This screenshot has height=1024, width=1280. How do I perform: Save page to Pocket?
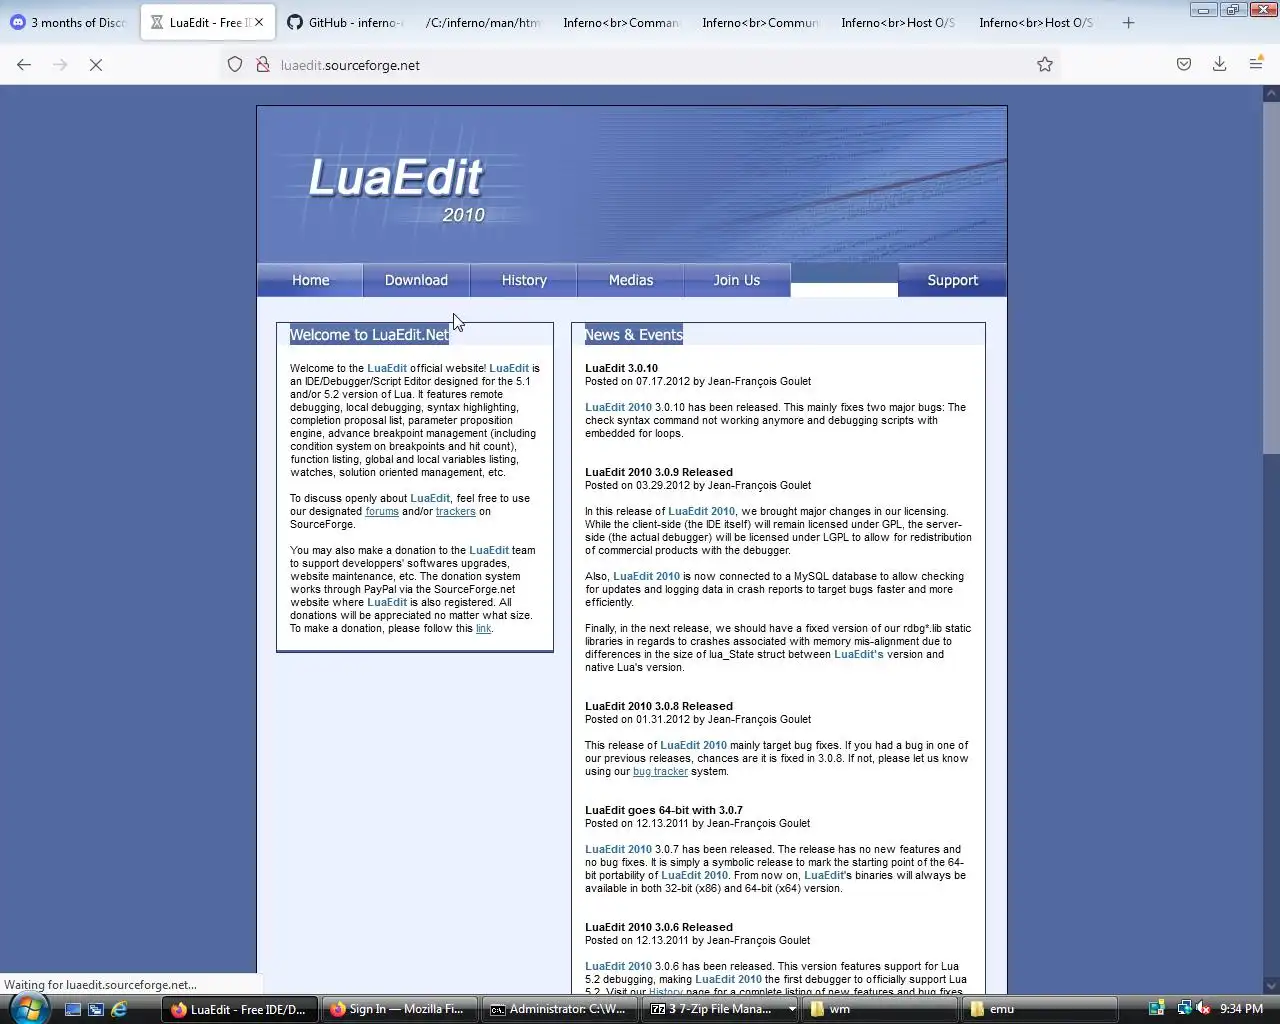[x=1184, y=65]
